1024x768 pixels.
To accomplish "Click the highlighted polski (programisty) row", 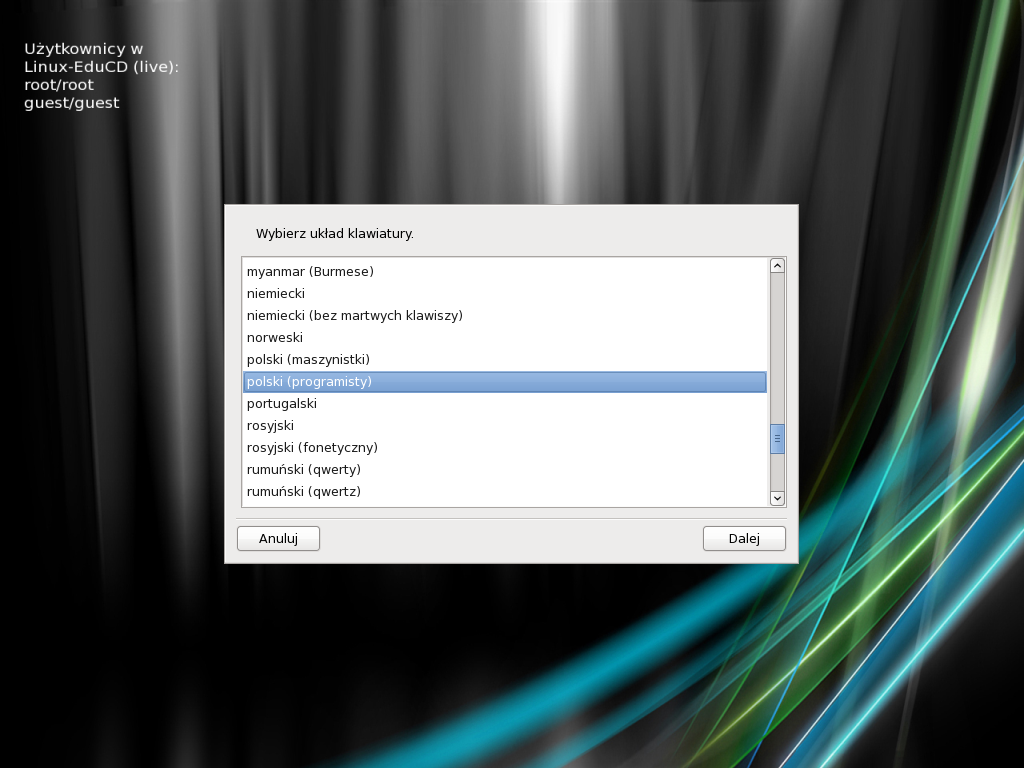I will click(505, 381).
